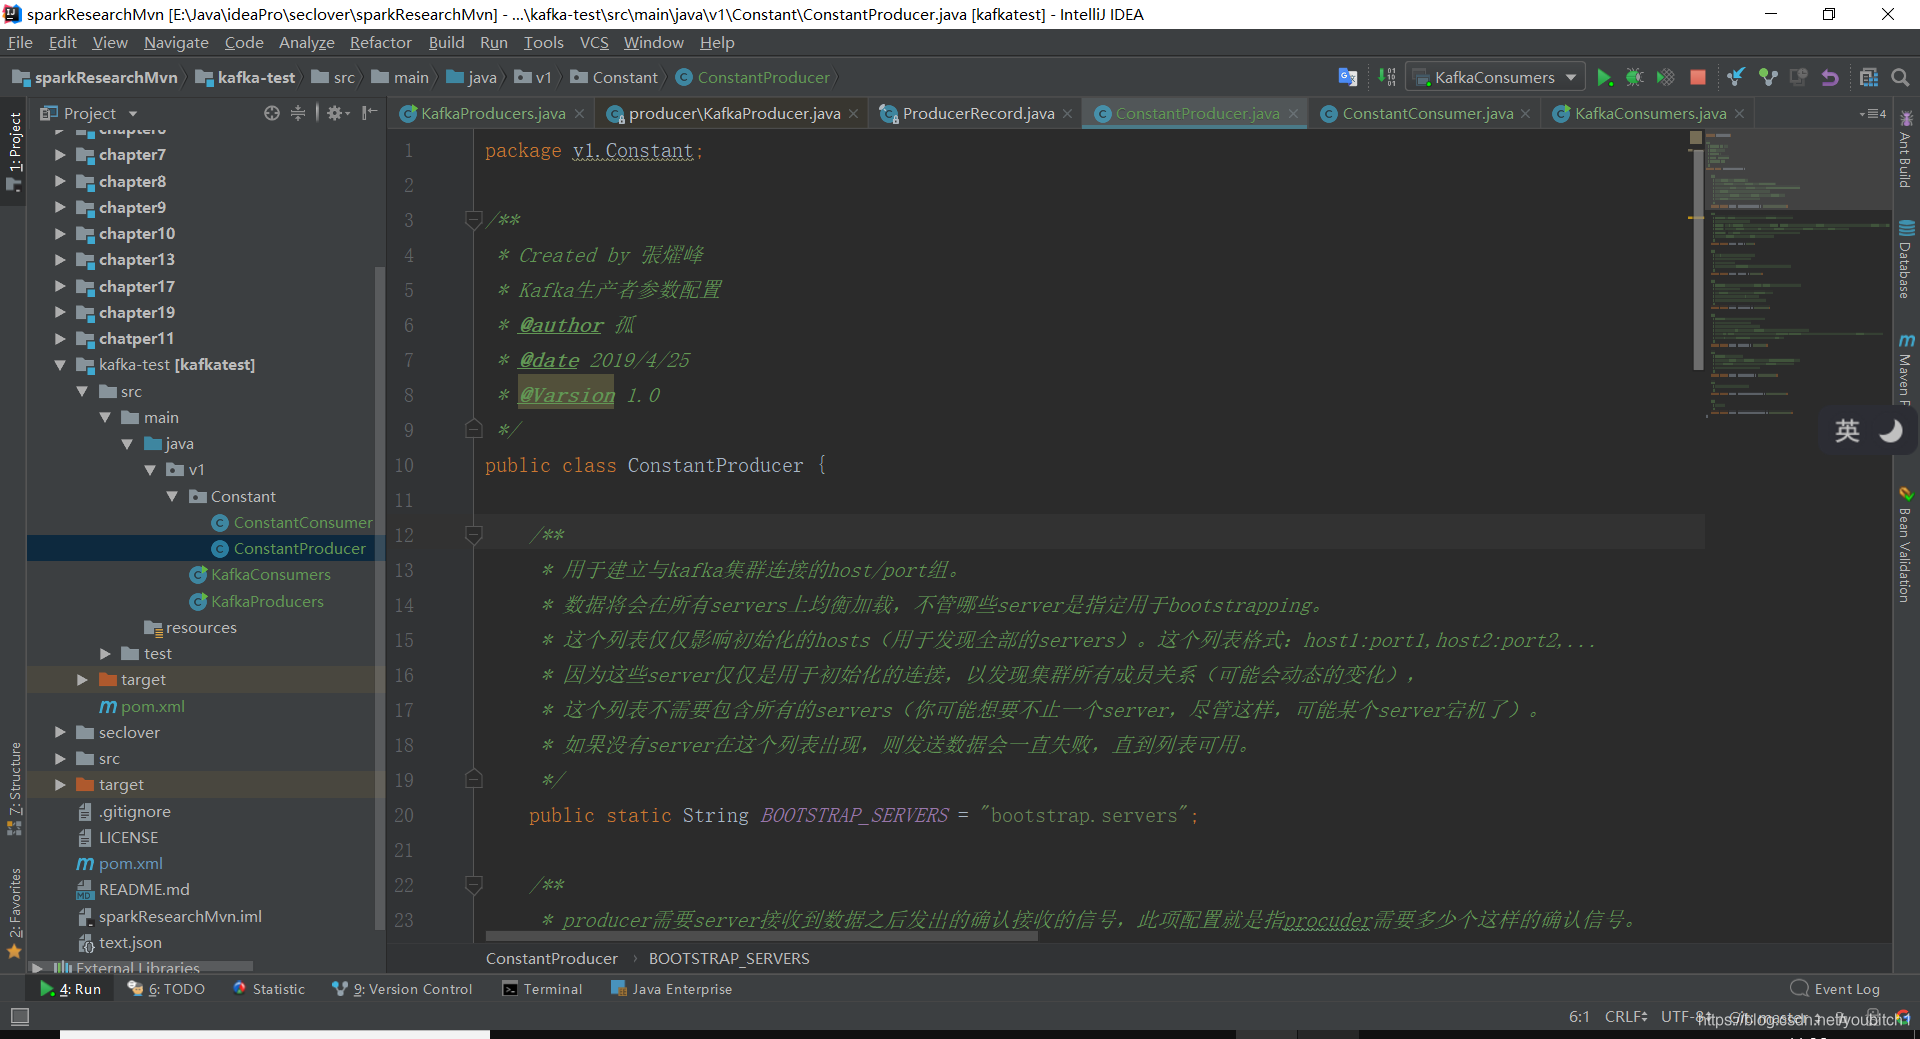The width and height of the screenshot is (1920, 1039).
Task: Open the Refactor menu
Action: [380, 42]
